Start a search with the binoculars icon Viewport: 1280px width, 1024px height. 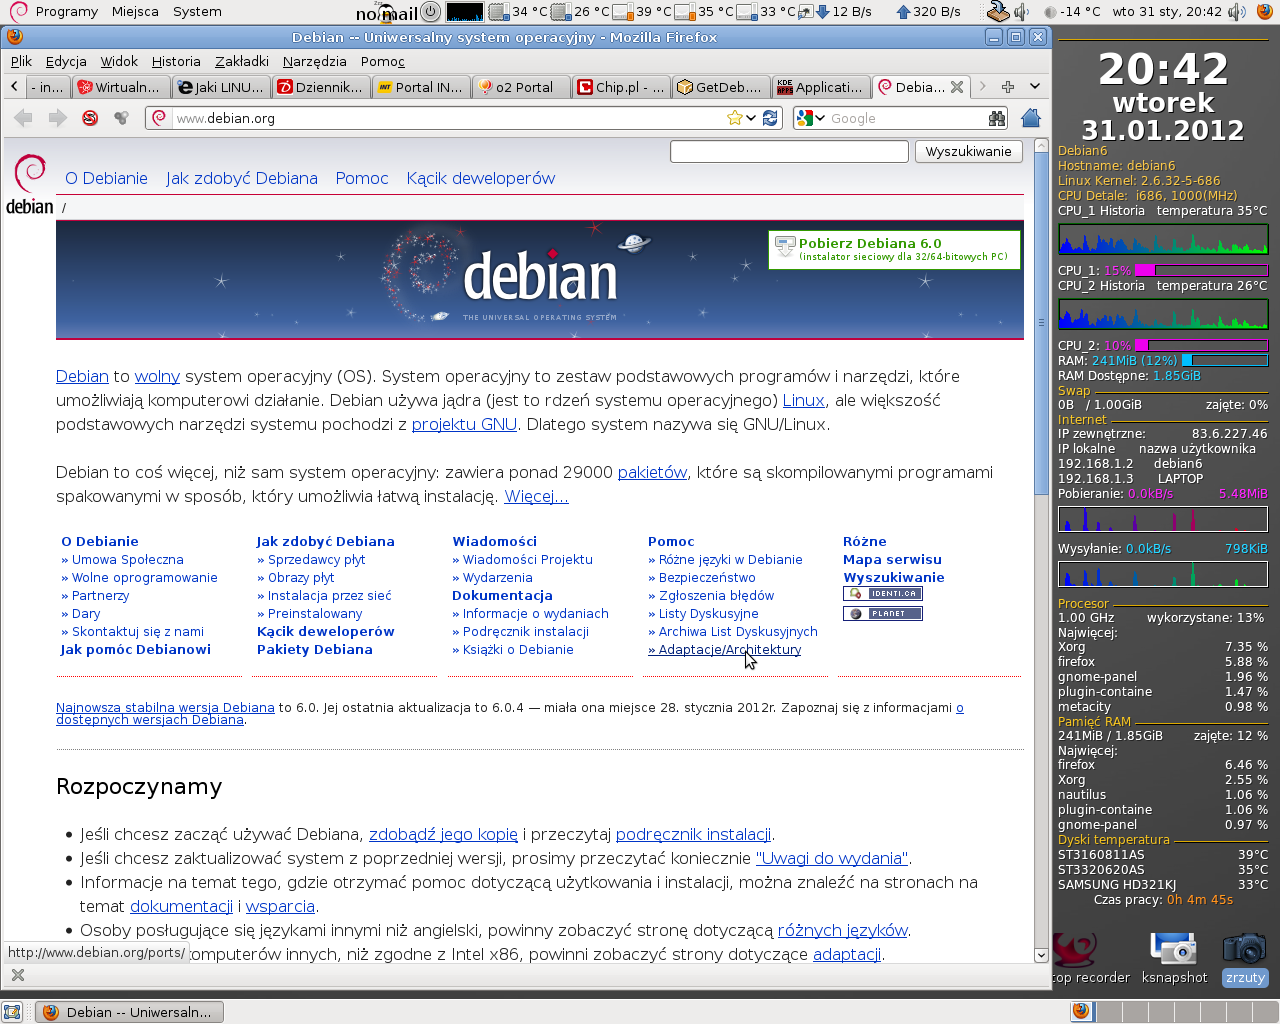point(996,118)
